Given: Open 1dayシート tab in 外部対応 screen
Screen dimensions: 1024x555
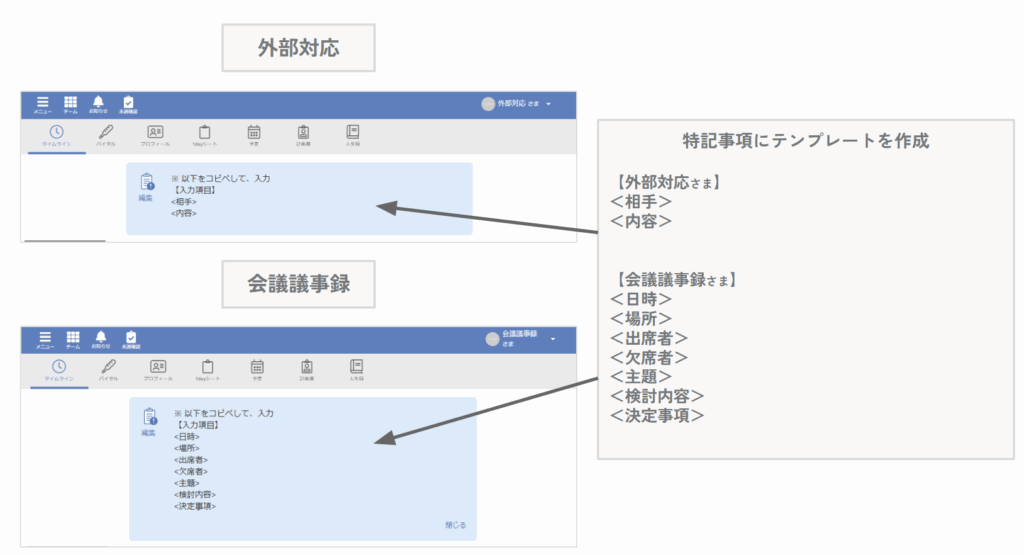Looking at the screenshot, I should point(204,136).
